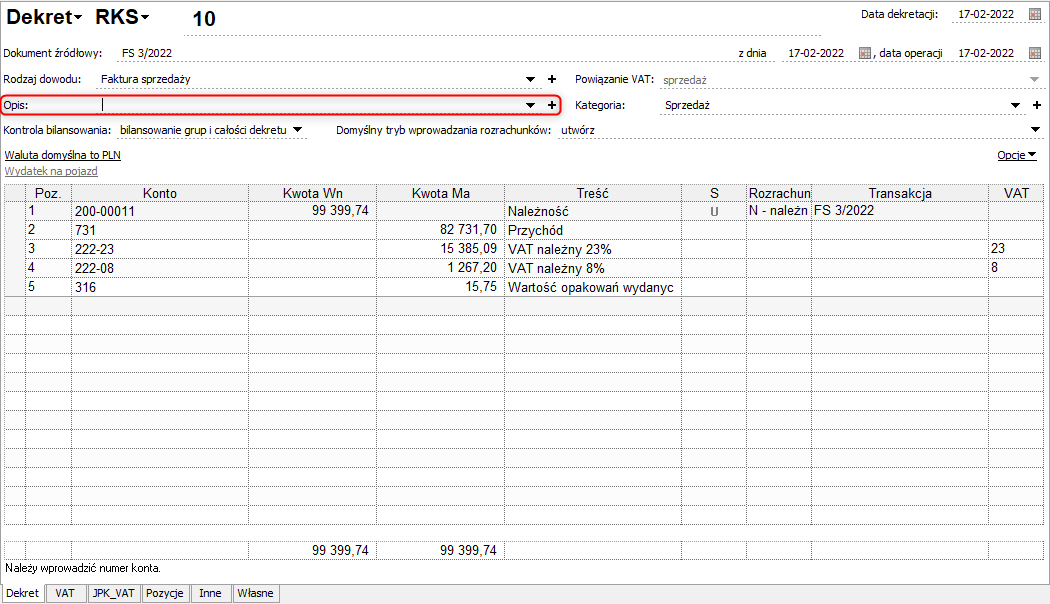1050x604 pixels.
Task: Click Rozrachunek cell N - należn
Action: pyautogui.click(x=779, y=211)
